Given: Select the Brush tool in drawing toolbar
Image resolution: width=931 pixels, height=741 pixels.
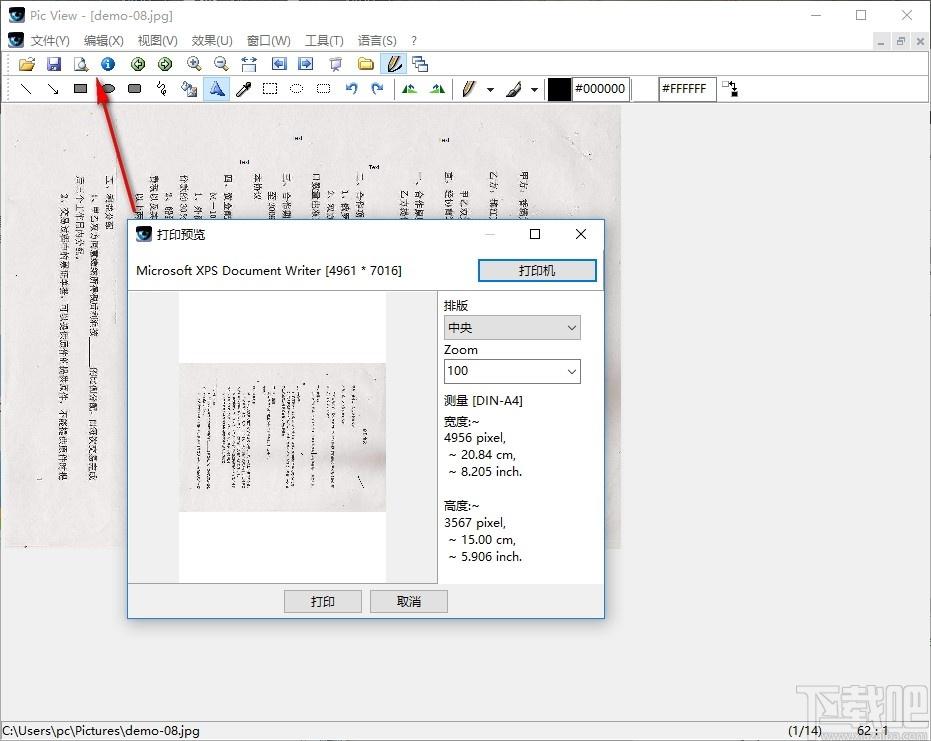Looking at the screenshot, I should (514, 89).
